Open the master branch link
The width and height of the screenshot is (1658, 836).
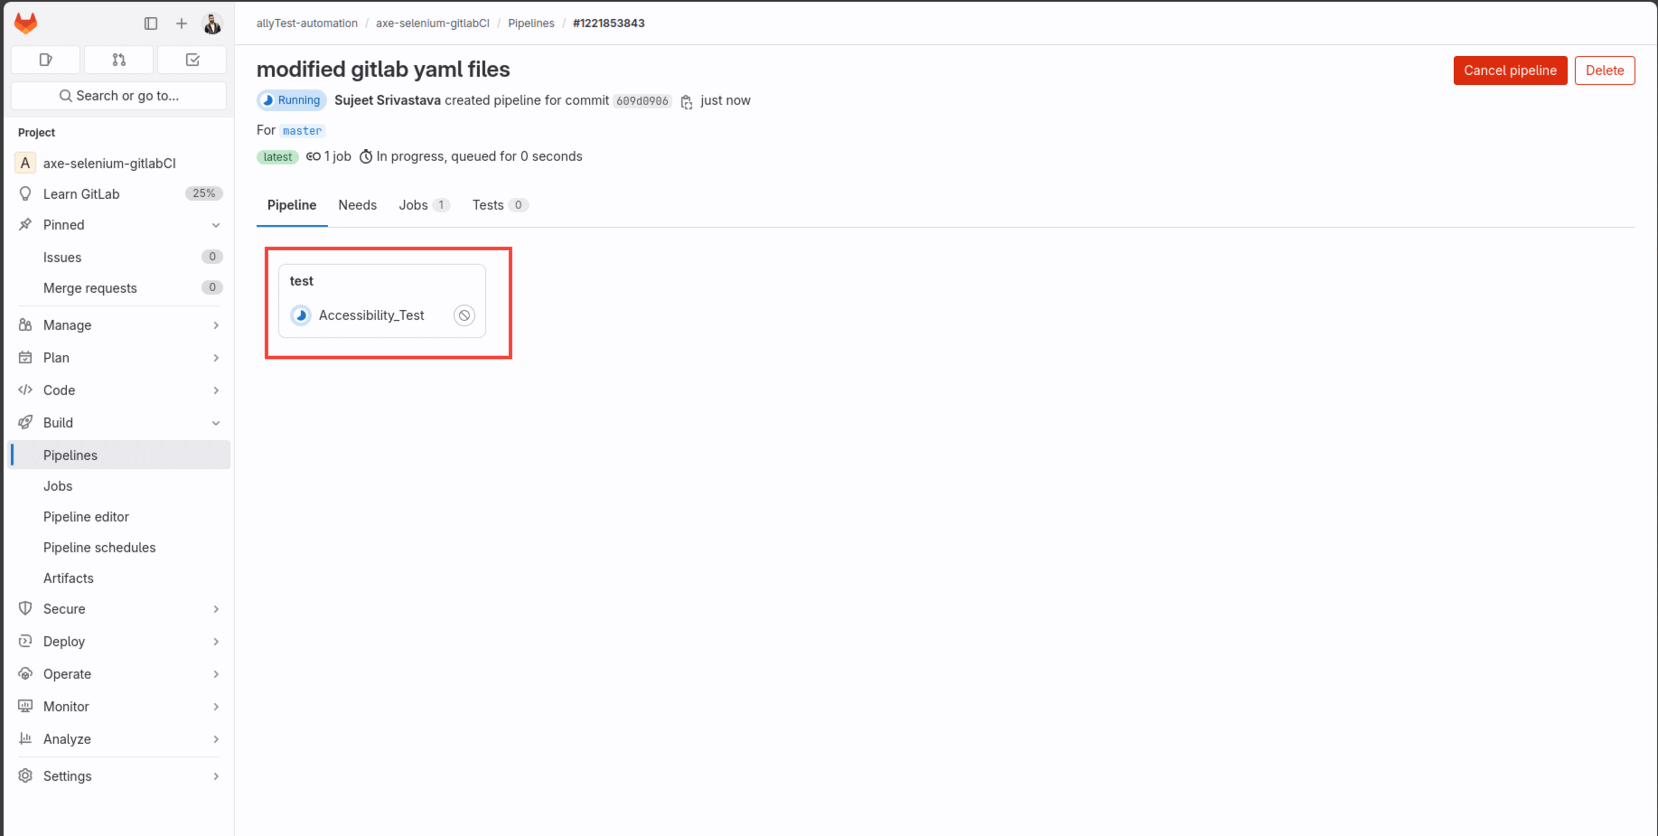302,131
